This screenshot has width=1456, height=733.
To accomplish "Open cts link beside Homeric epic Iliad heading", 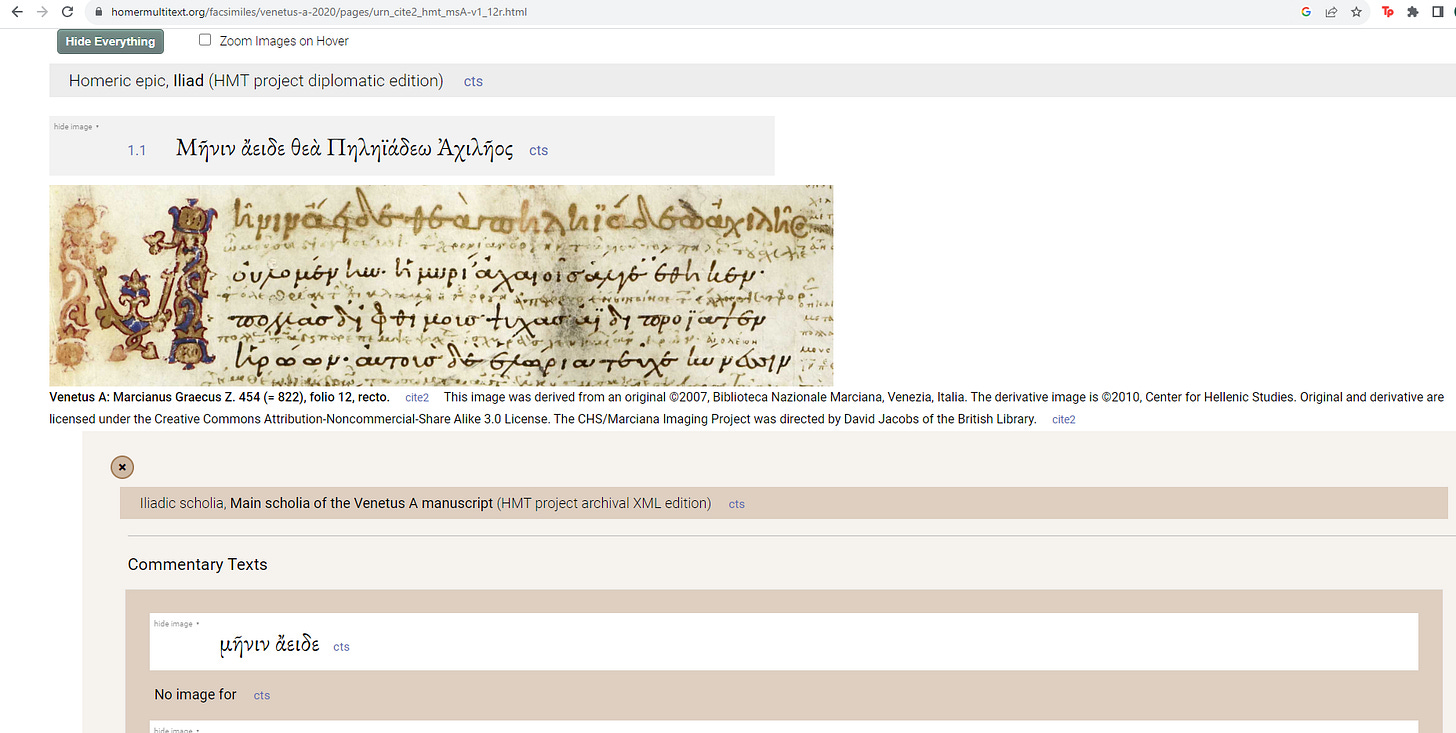I will 473,82.
